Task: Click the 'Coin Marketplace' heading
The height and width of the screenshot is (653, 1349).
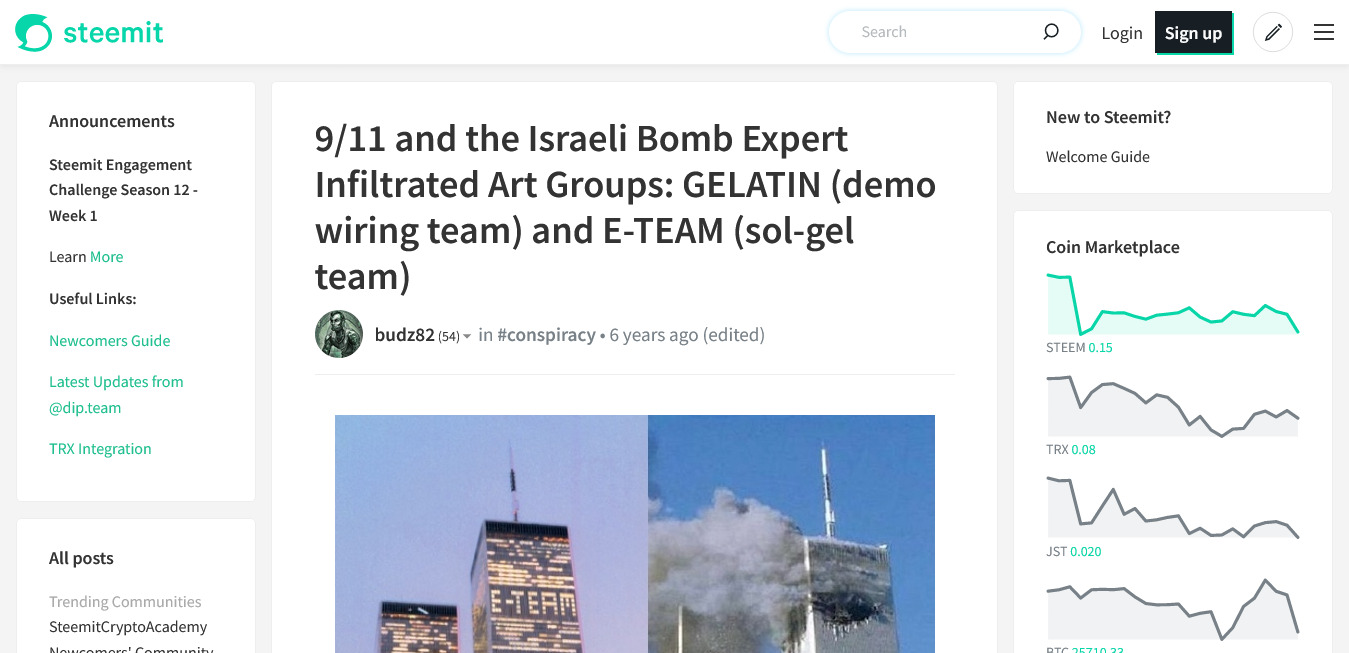Action: (x=1113, y=247)
